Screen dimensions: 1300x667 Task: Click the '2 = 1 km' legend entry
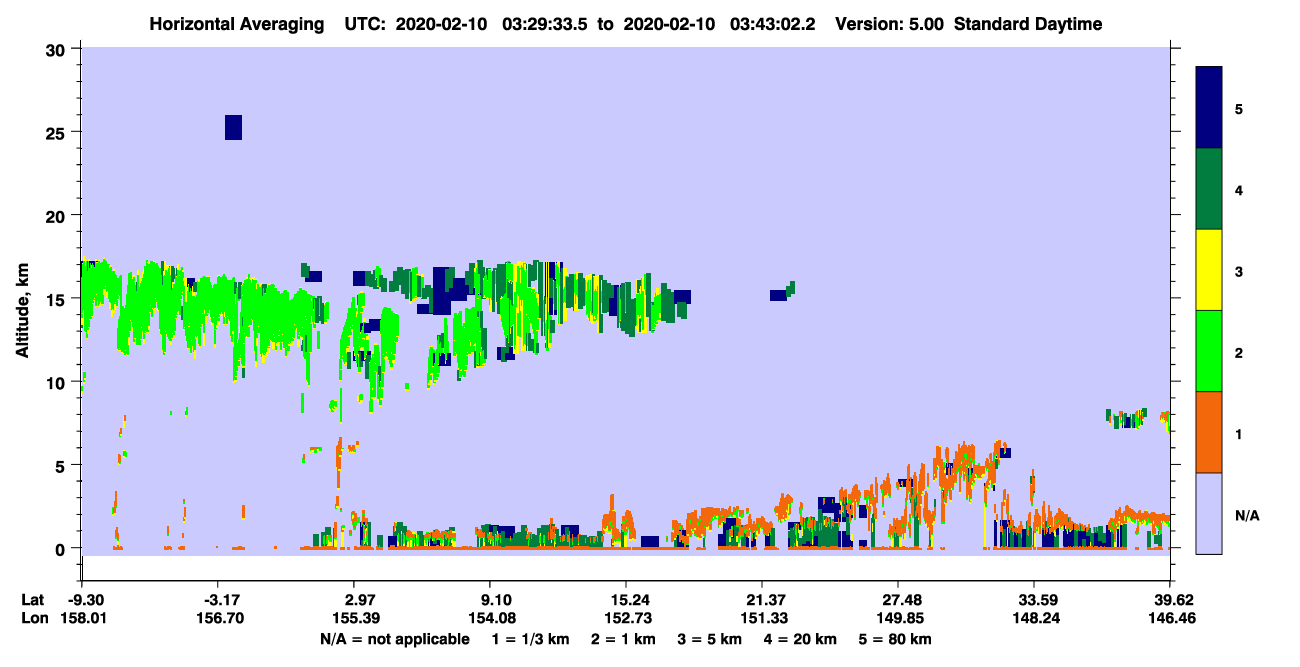point(623,639)
